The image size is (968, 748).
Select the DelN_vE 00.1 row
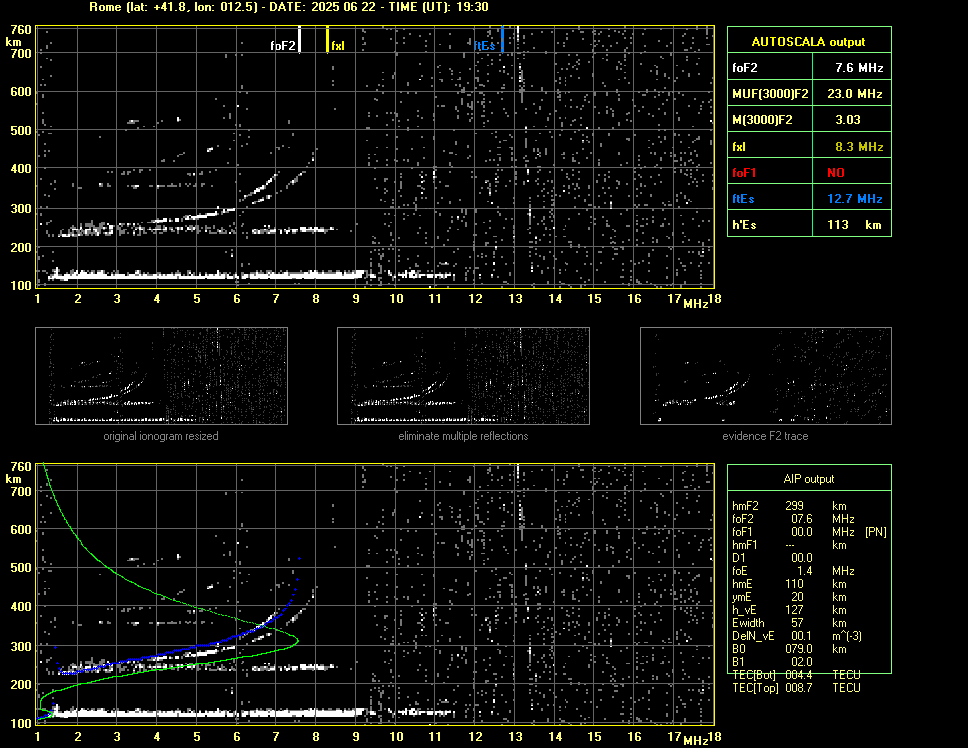click(x=797, y=636)
